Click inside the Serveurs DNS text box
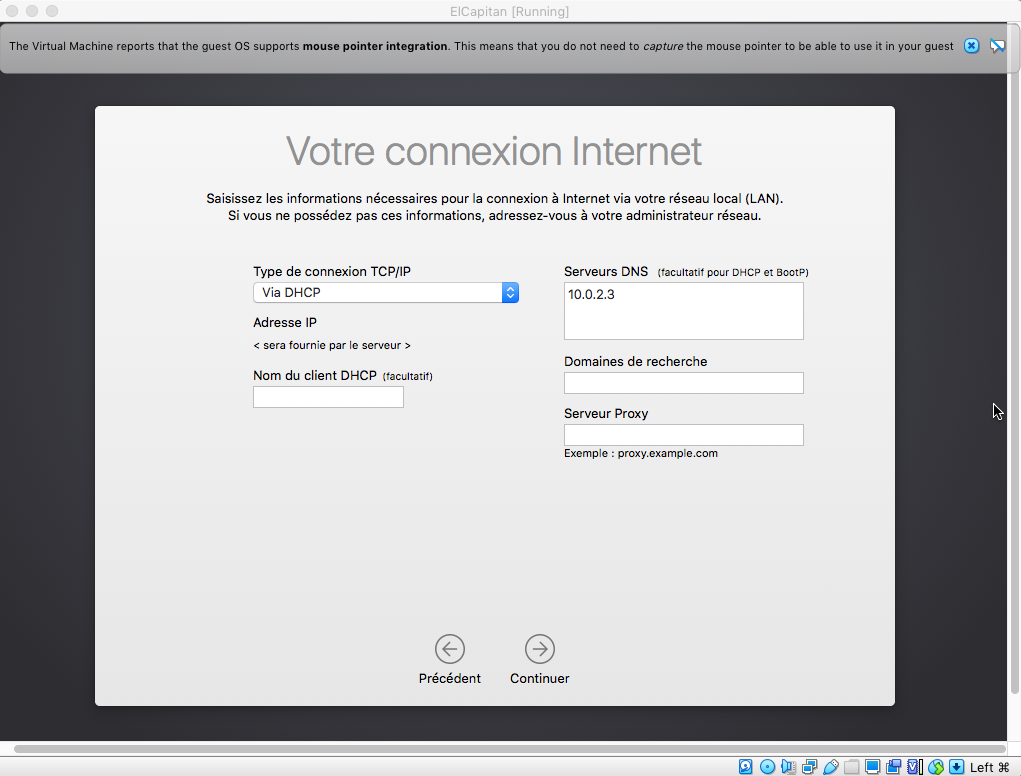Screen dimensions: 1021x776 pos(684,311)
